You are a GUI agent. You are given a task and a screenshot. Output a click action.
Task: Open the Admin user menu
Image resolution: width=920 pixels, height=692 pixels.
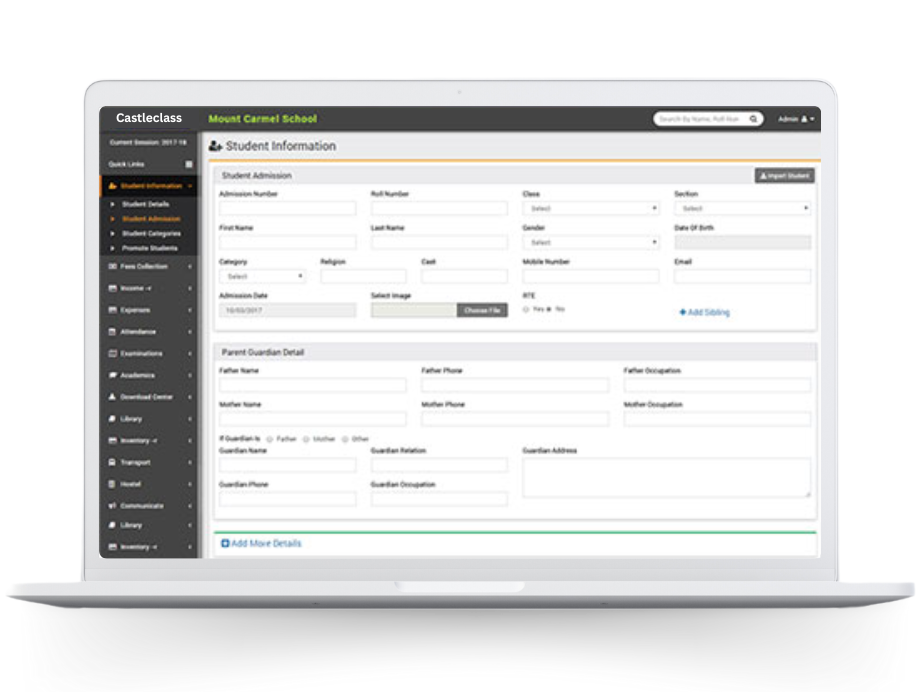pyautogui.click(x=797, y=119)
